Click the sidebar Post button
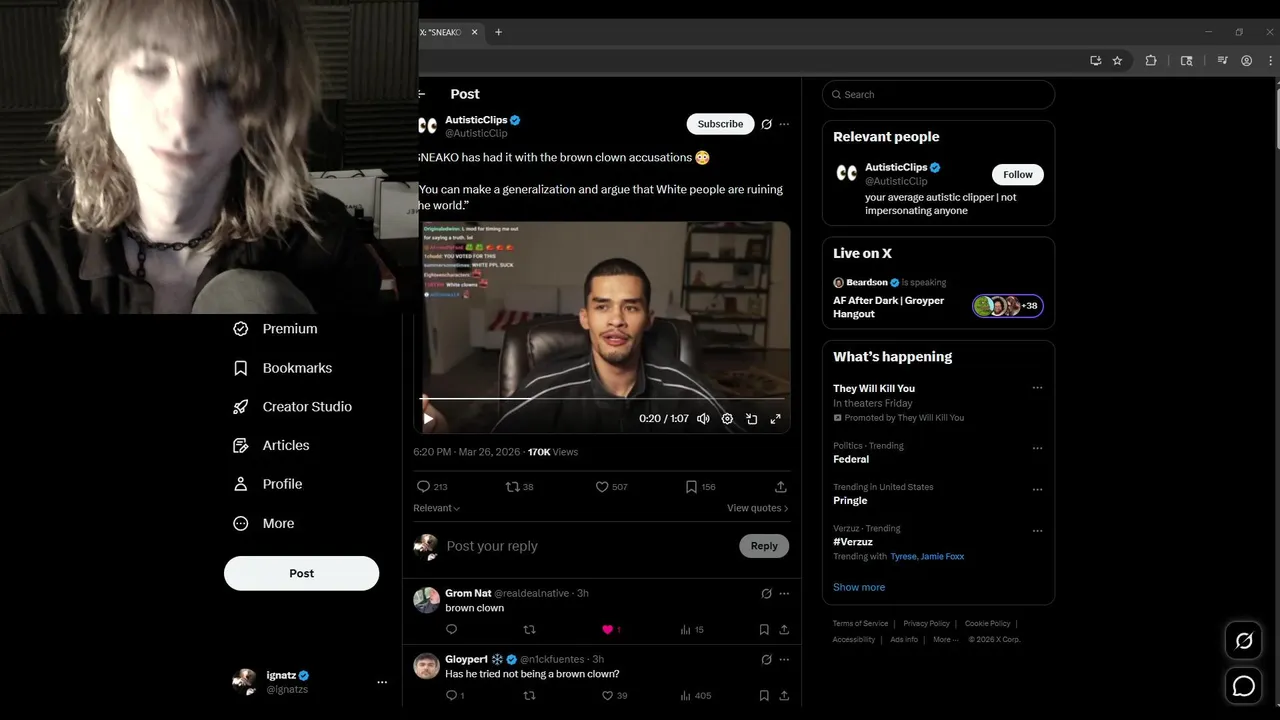 [x=301, y=574]
